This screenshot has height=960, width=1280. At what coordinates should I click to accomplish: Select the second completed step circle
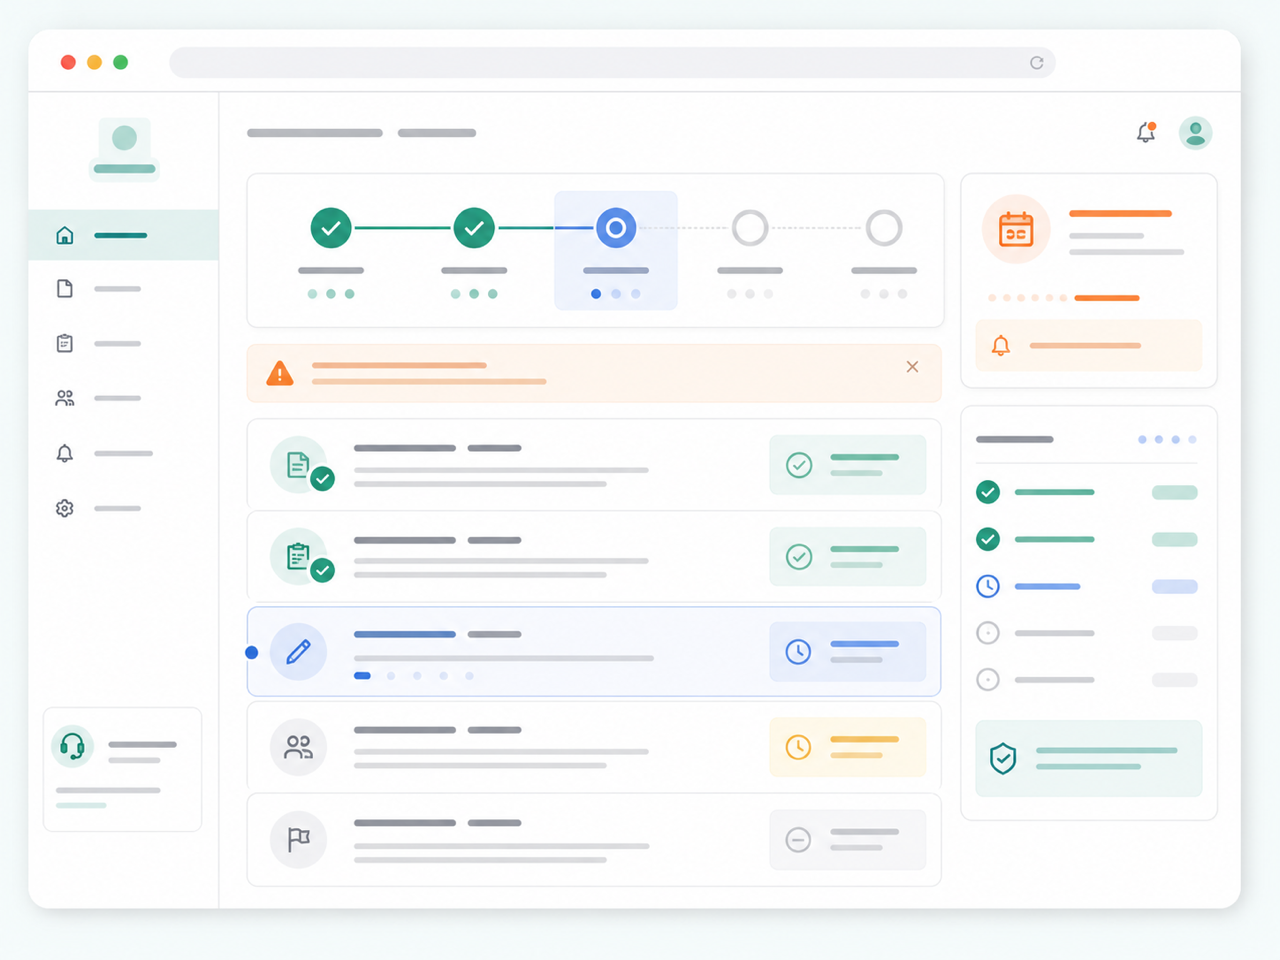coord(474,228)
